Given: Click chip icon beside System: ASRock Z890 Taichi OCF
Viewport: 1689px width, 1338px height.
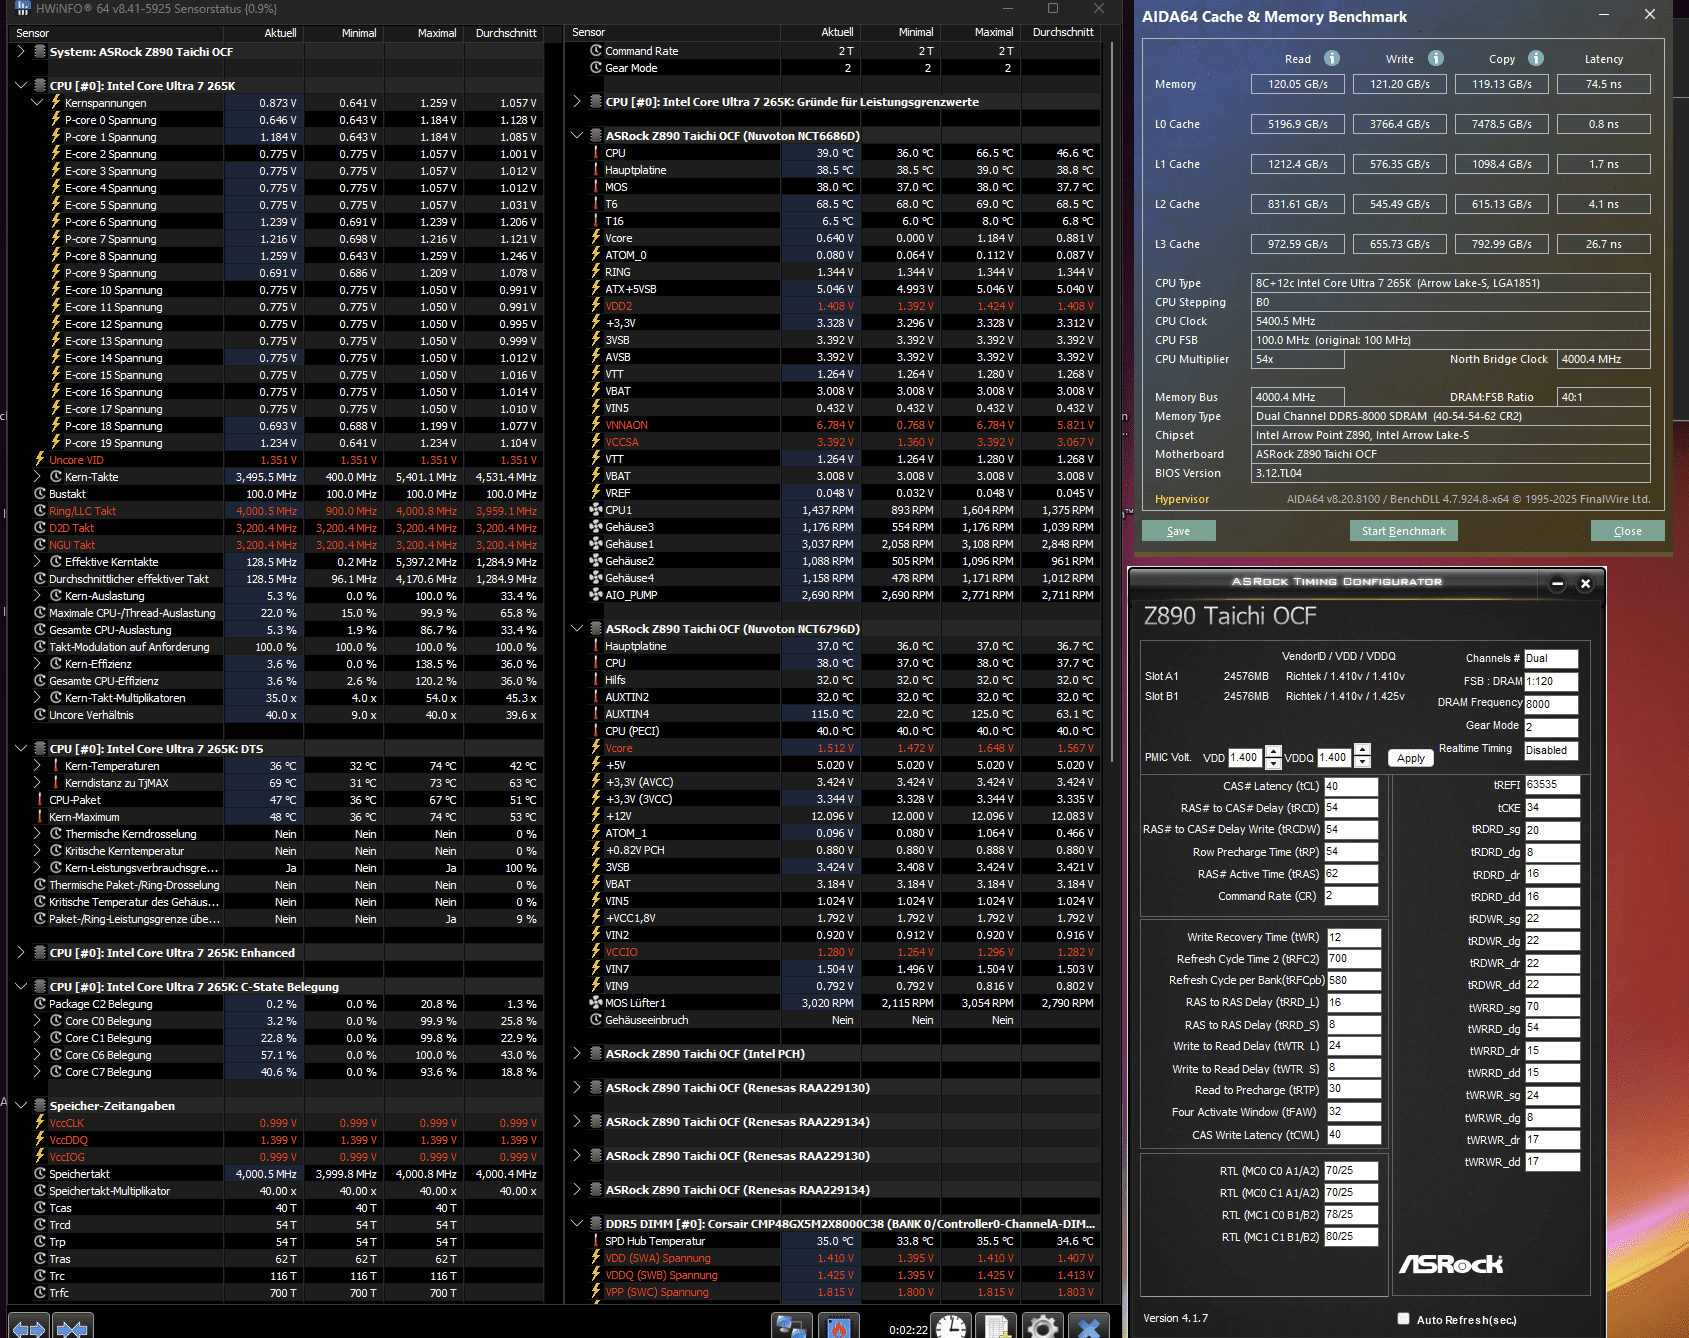Looking at the screenshot, I should click(40, 52).
